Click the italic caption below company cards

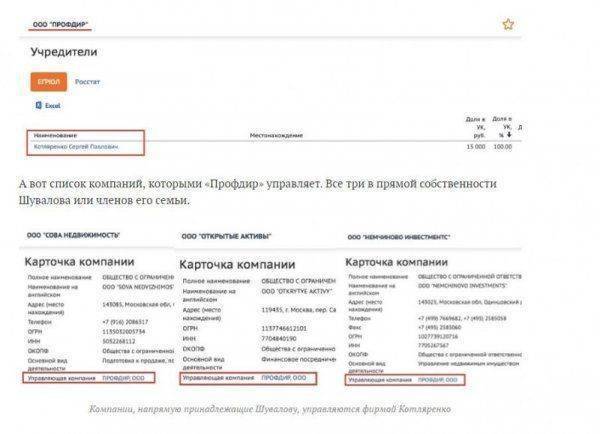pos(270,409)
